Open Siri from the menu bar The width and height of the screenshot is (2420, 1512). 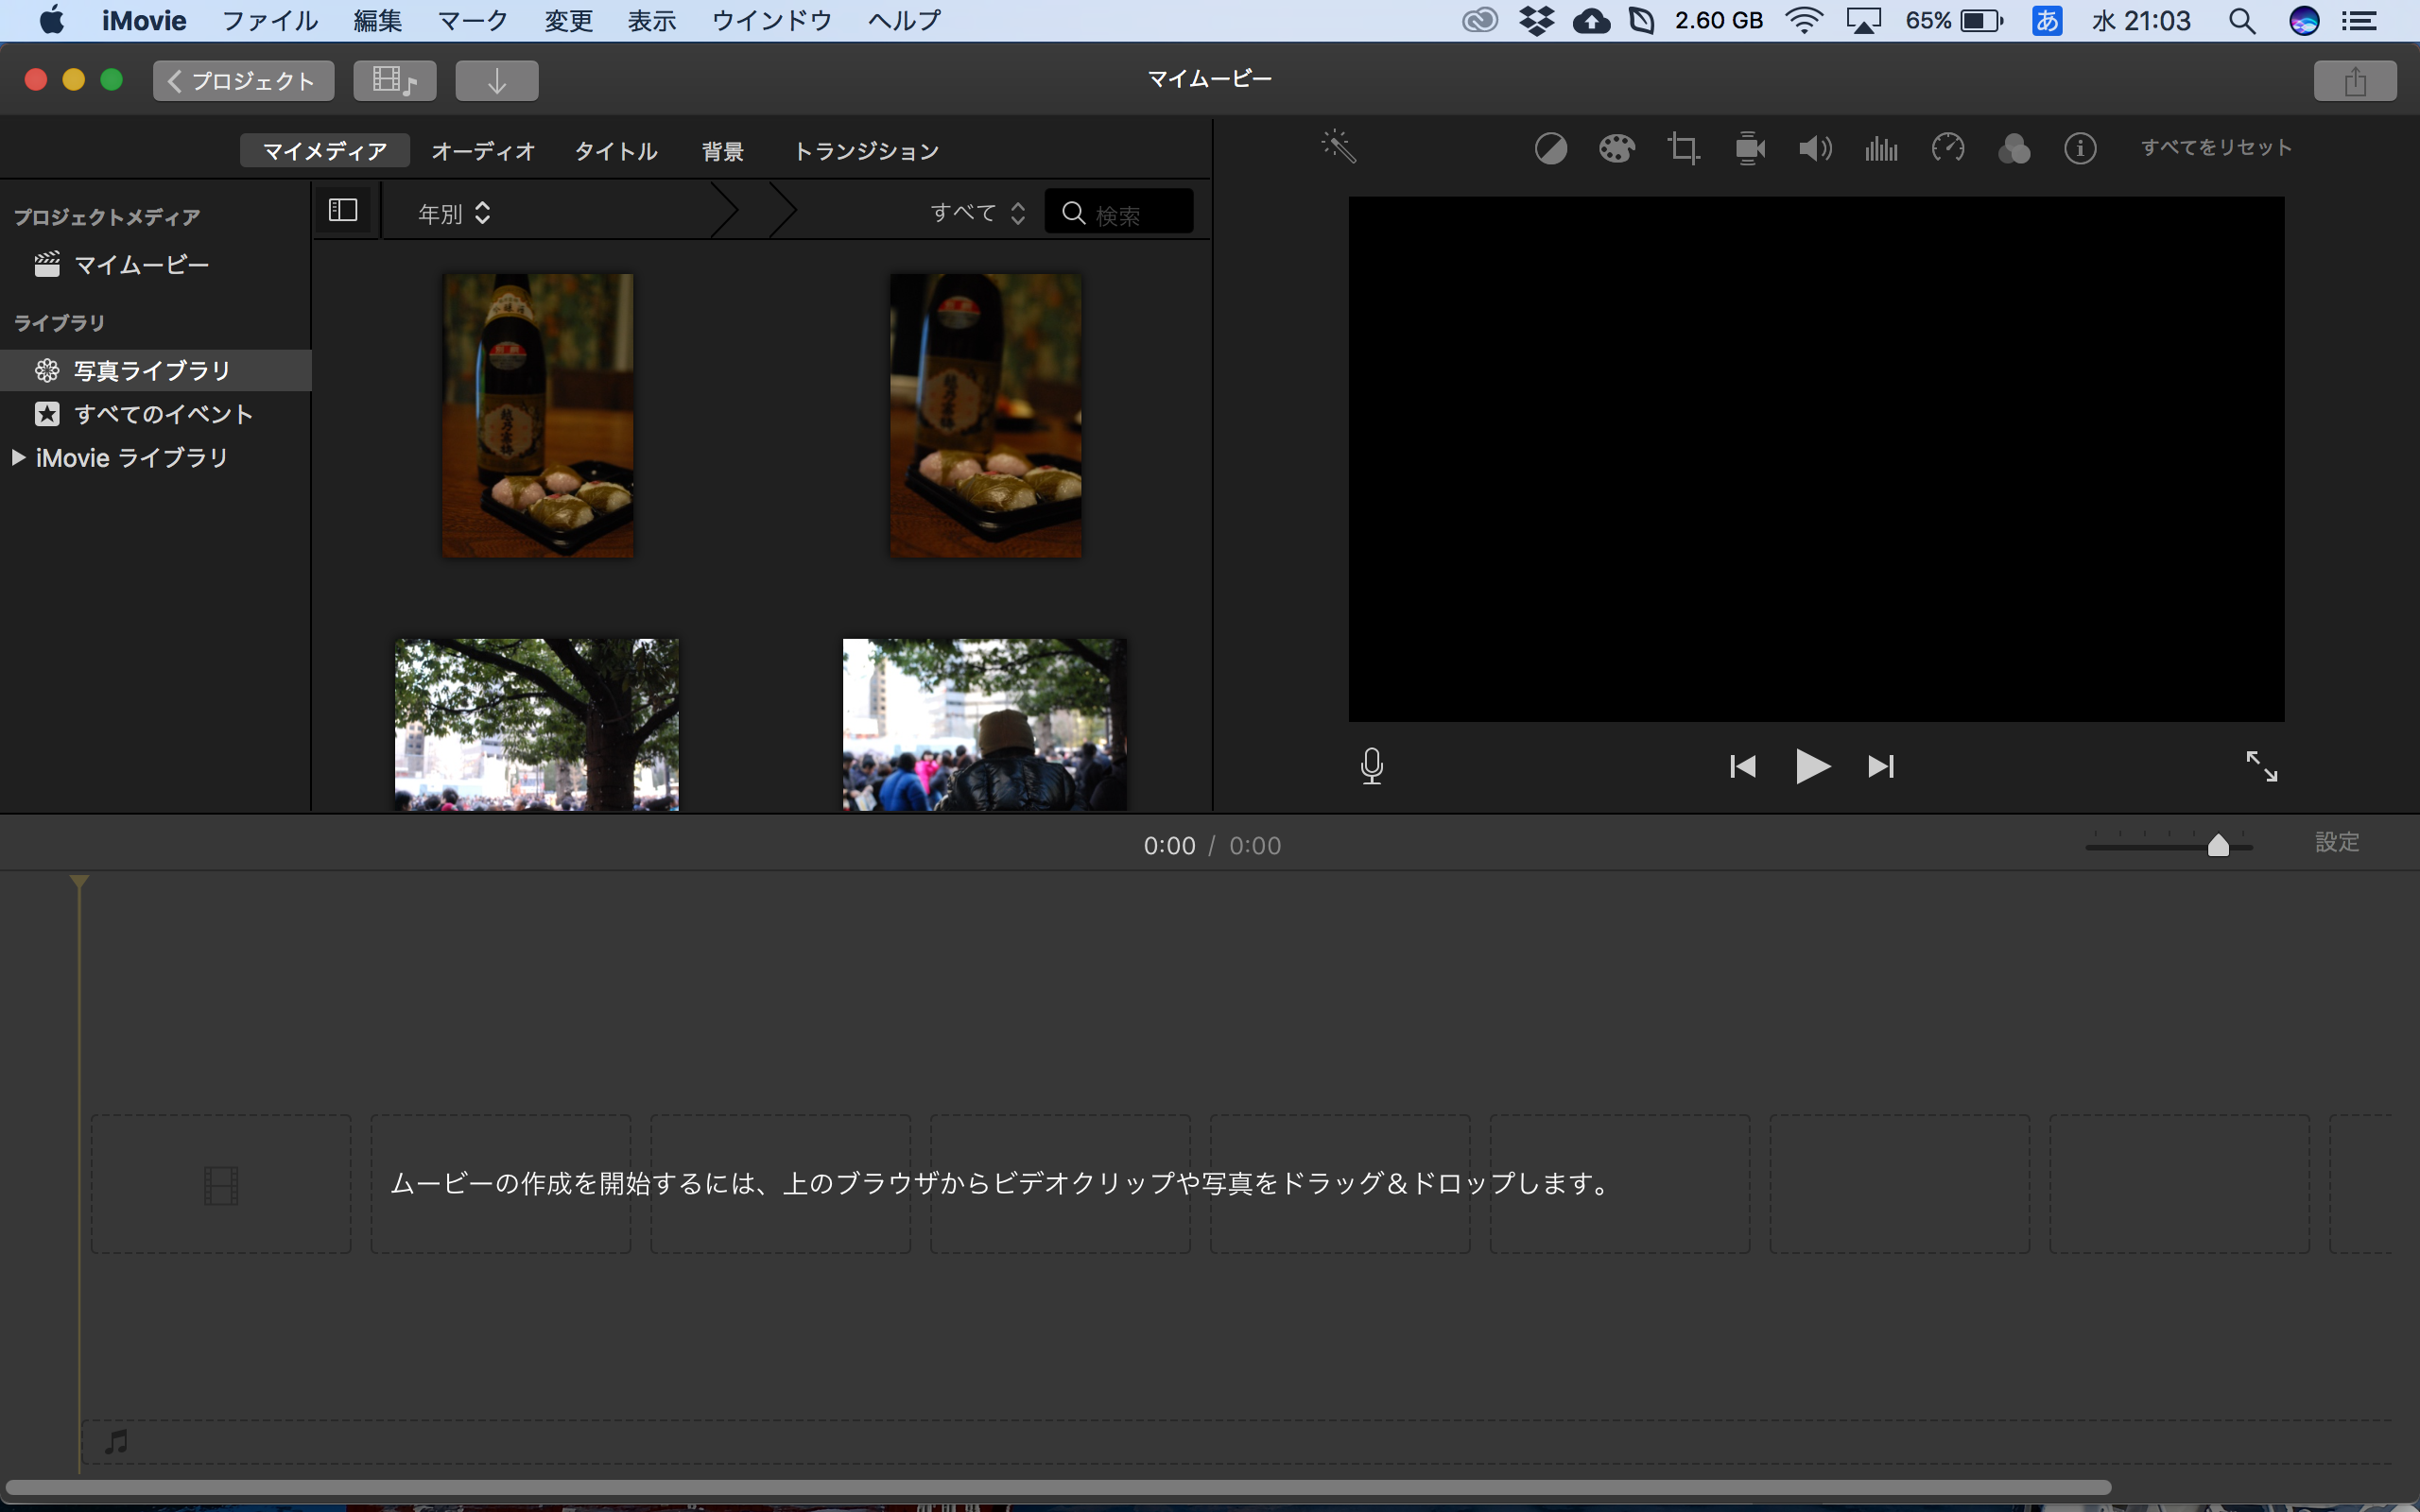click(x=2304, y=20)
